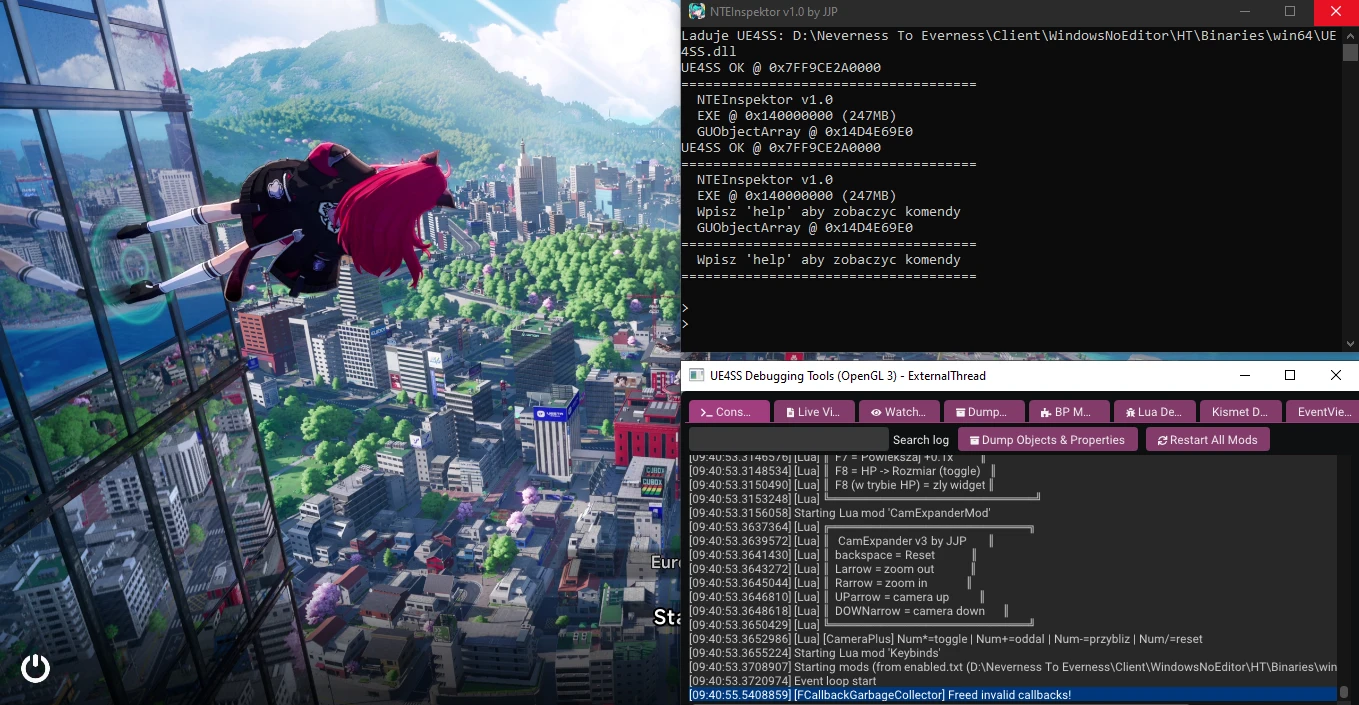Image resolution: width=1359 pixels, height=705 pixels.
Task: Click the Search log input field
Action: [x=788, y=439]
